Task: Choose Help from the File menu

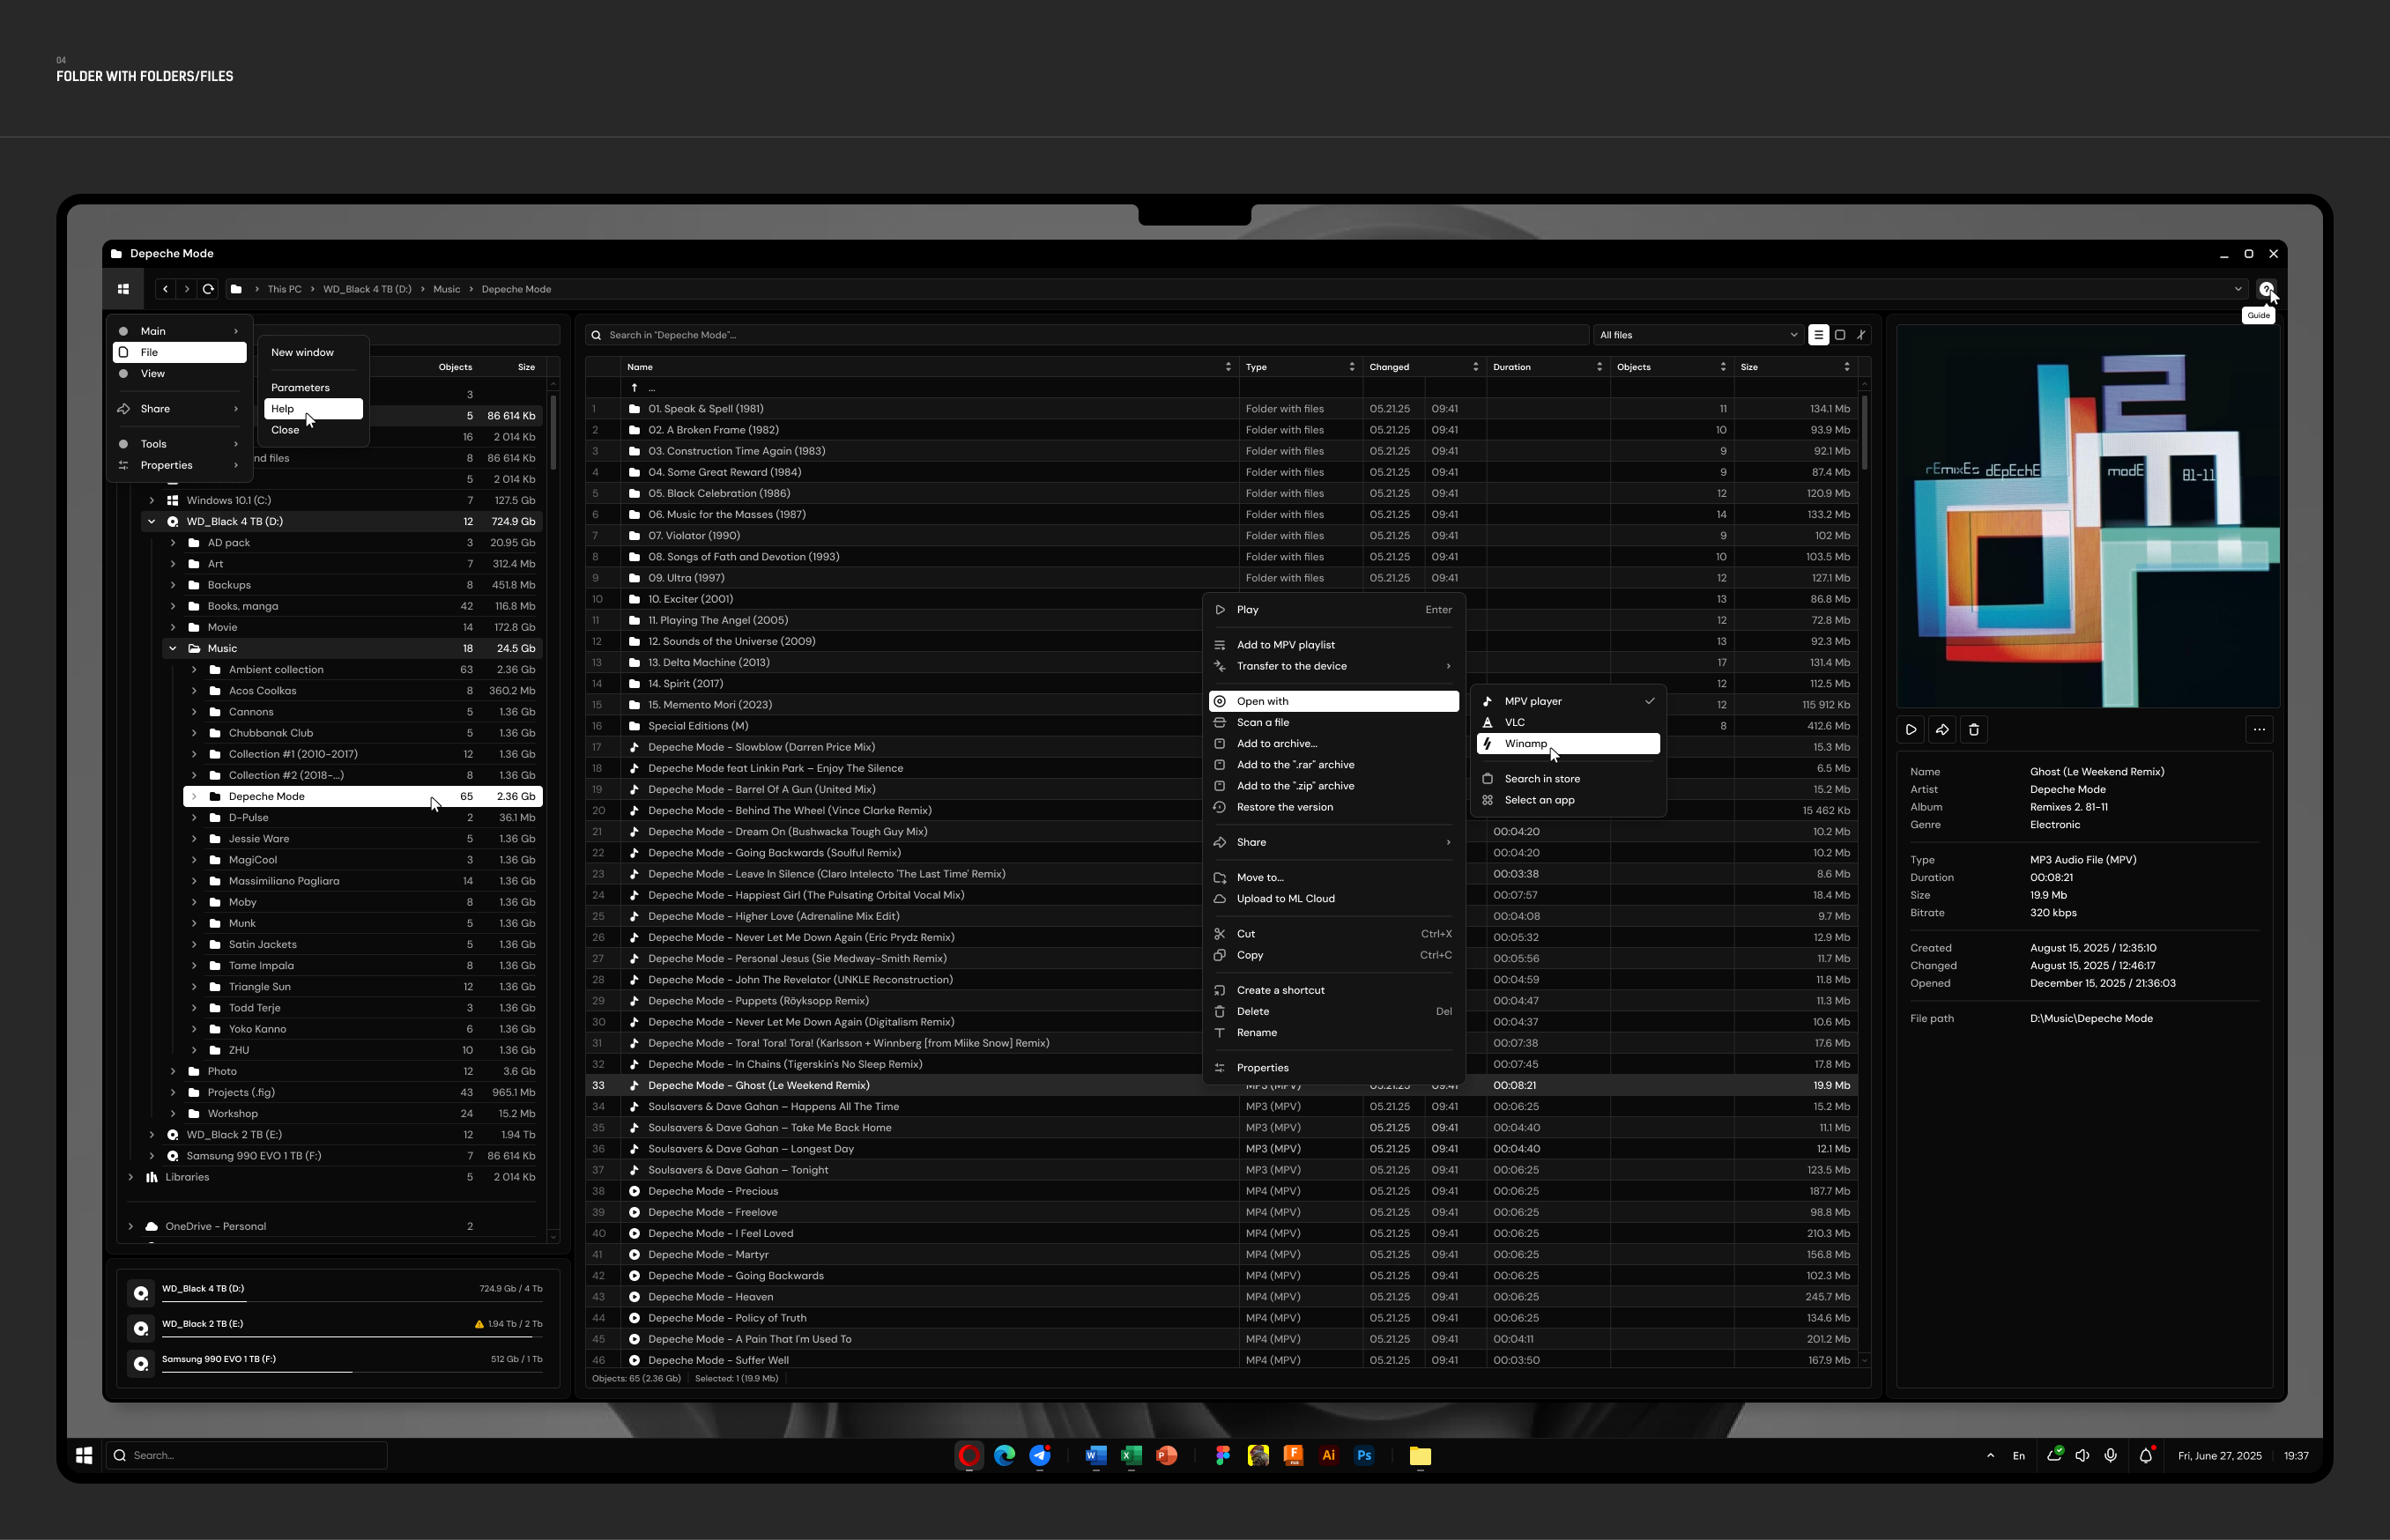Action: (283, 409)
